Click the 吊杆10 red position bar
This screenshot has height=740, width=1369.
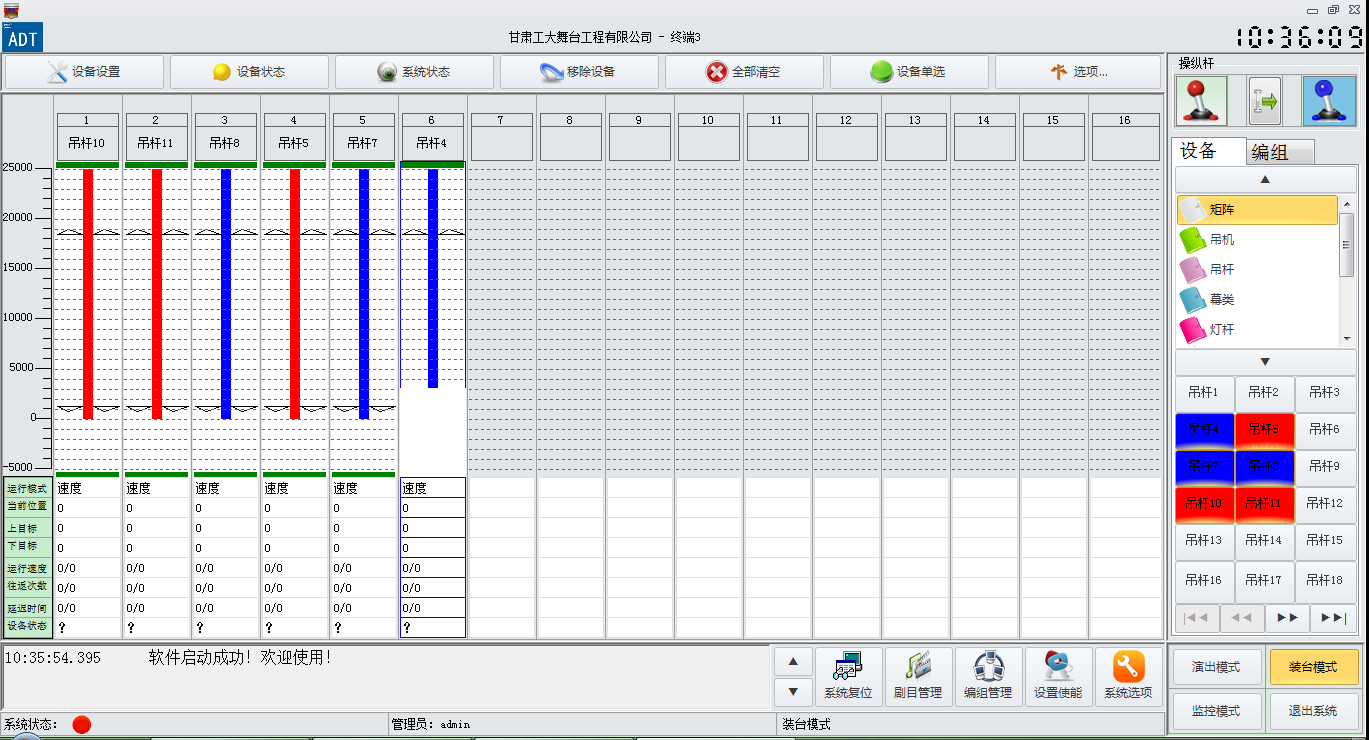click(88, 294)
